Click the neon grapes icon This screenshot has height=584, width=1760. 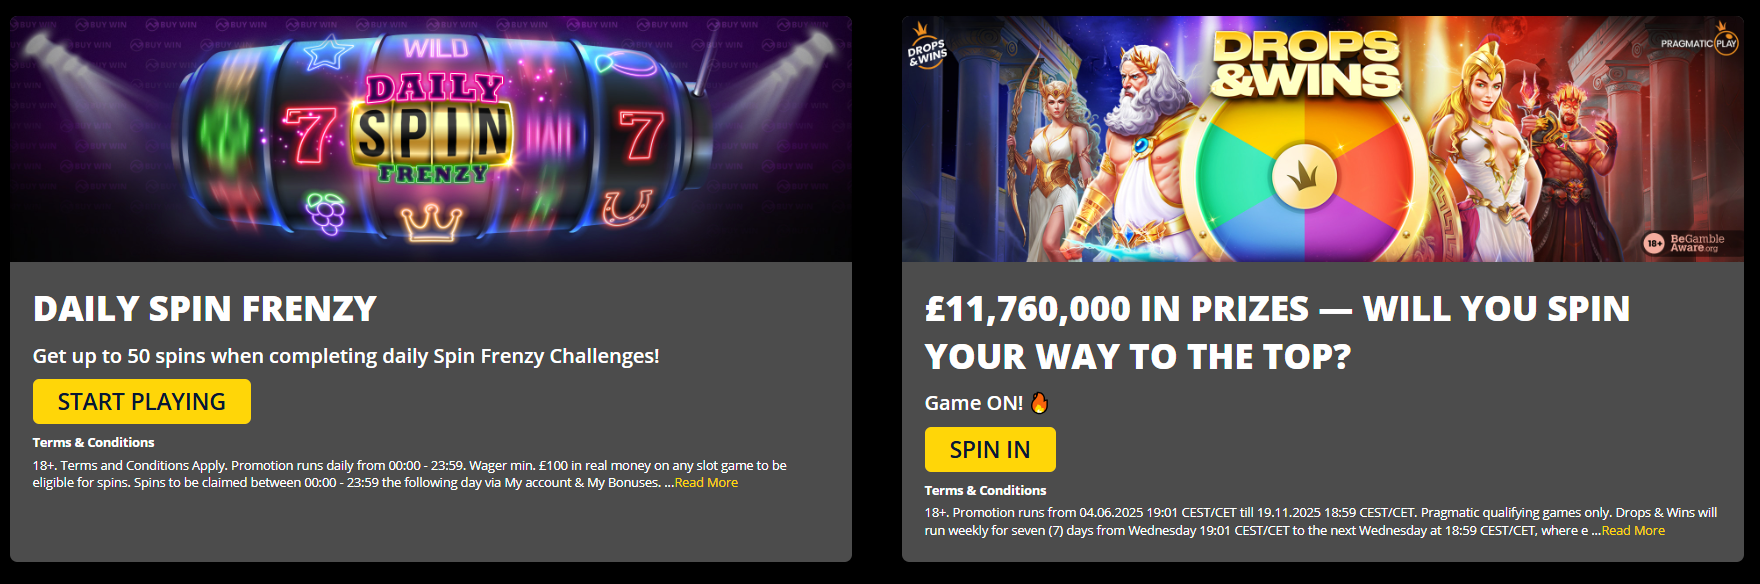tap(325, 212)
